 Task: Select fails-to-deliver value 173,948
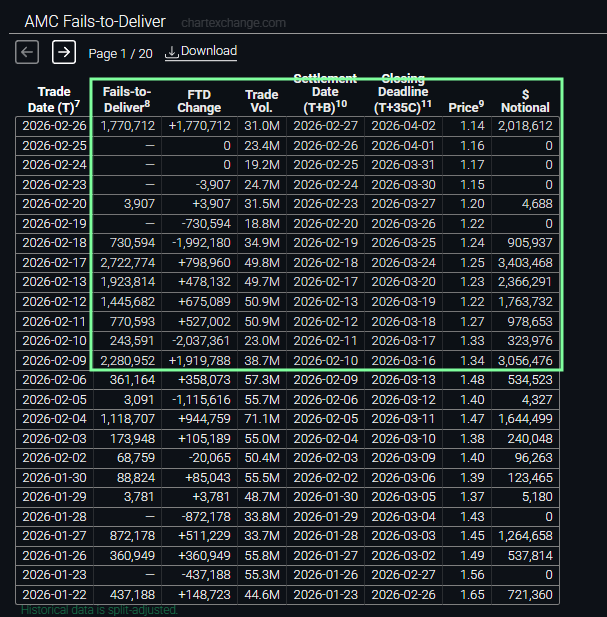click(x=132, y=438)
